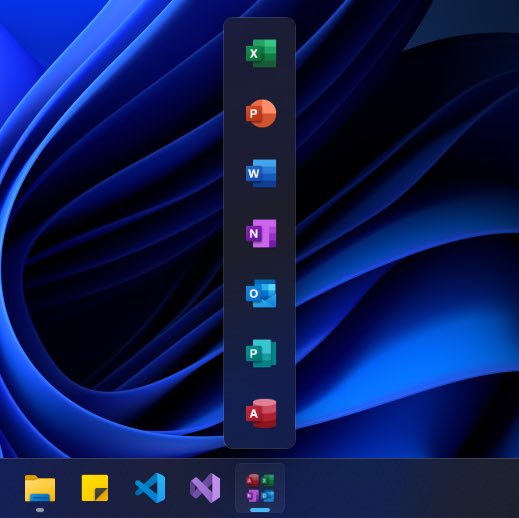This screenshot has height=518, width=519.
Task: Launch Outlook from the flyout panel
Action: click(x=261, y=293)
